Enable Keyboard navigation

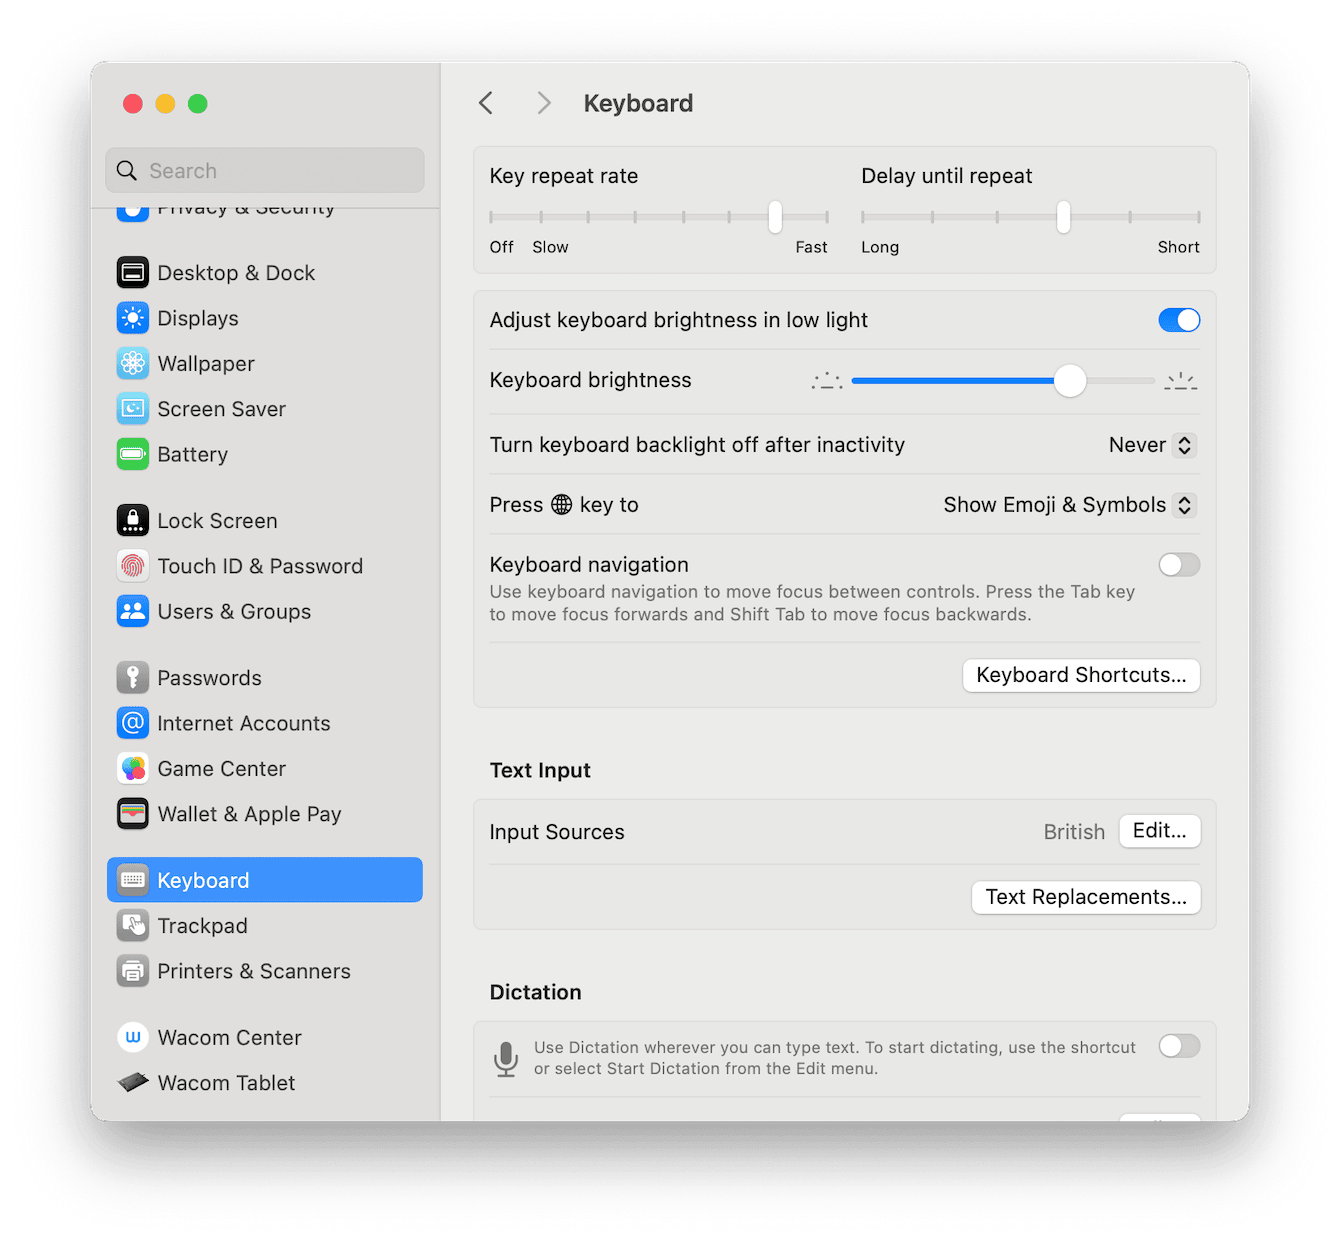[x=1179, y=565]
